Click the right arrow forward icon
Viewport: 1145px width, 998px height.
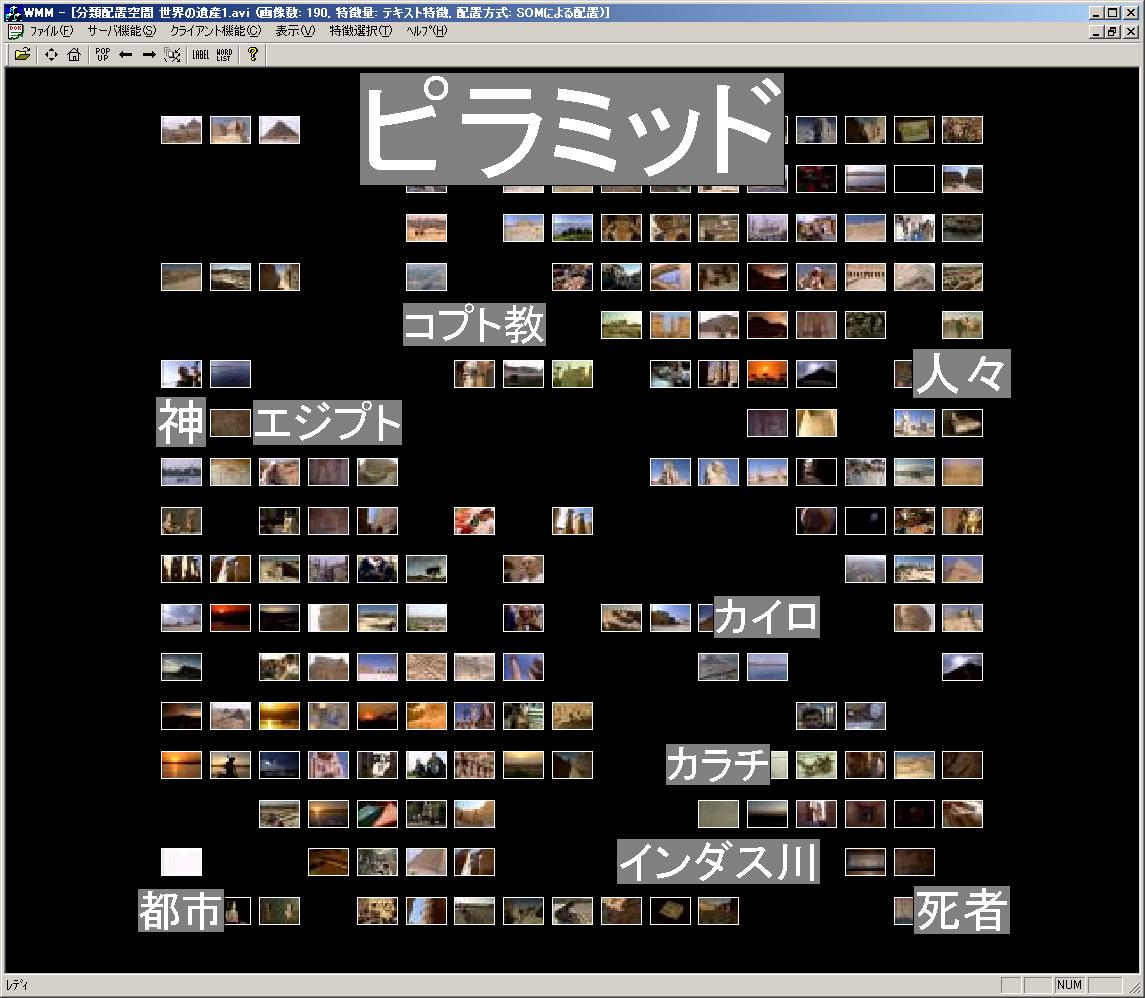tap(149, 55)
